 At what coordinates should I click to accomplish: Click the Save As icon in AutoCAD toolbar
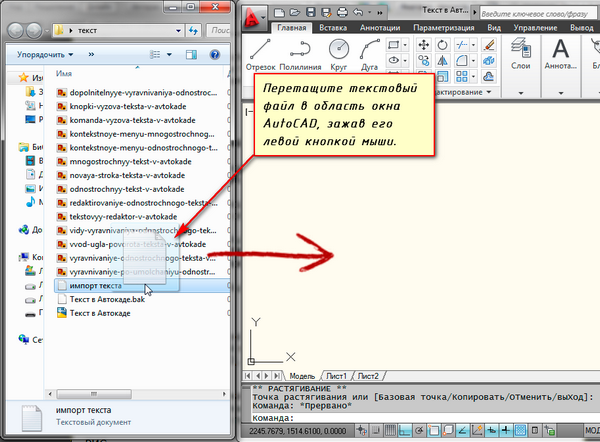[x=326, y=13]
